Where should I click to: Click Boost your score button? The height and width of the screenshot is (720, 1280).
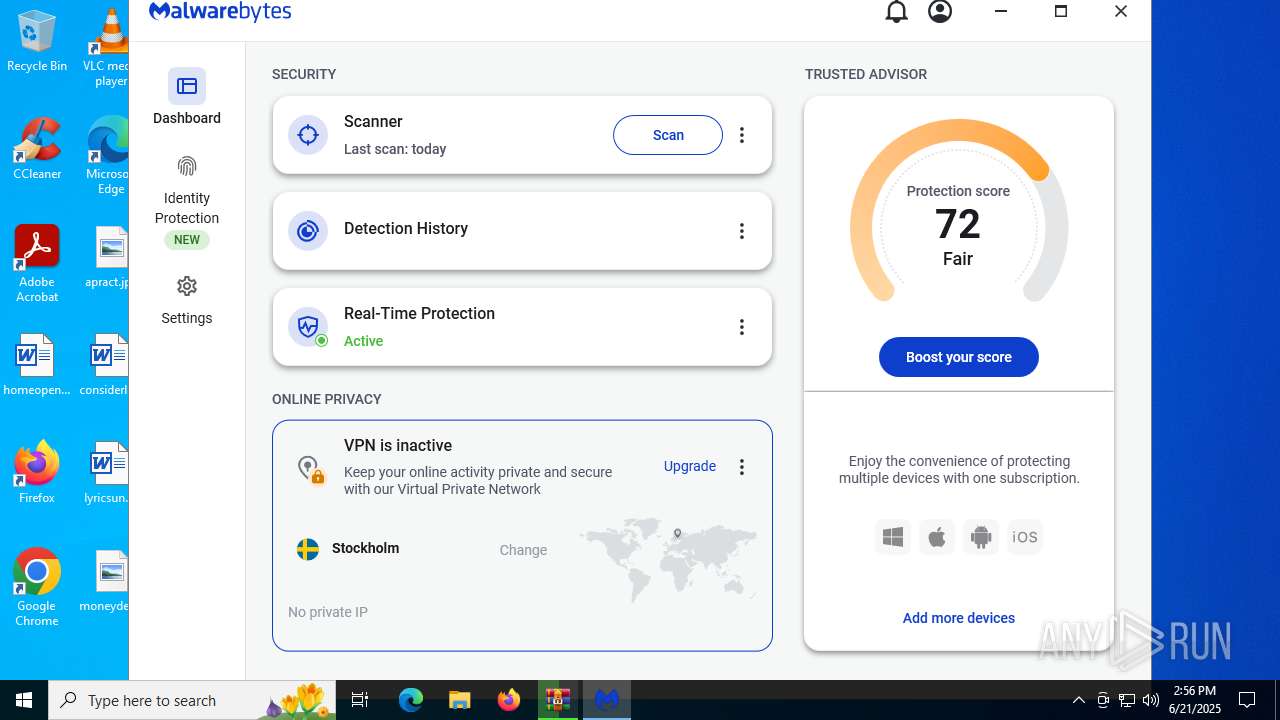tap(959, 357)
